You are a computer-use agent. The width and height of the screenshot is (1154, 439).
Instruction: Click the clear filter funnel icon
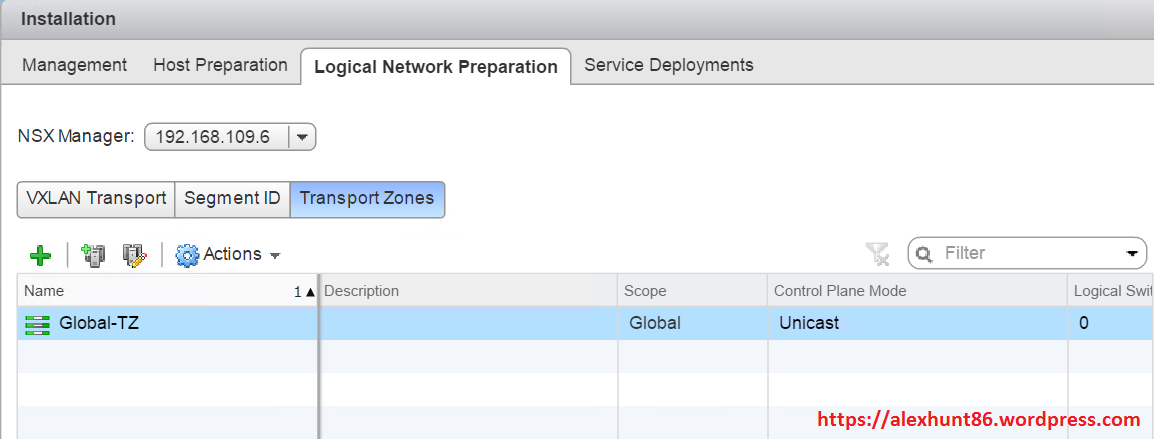point(878,254)
